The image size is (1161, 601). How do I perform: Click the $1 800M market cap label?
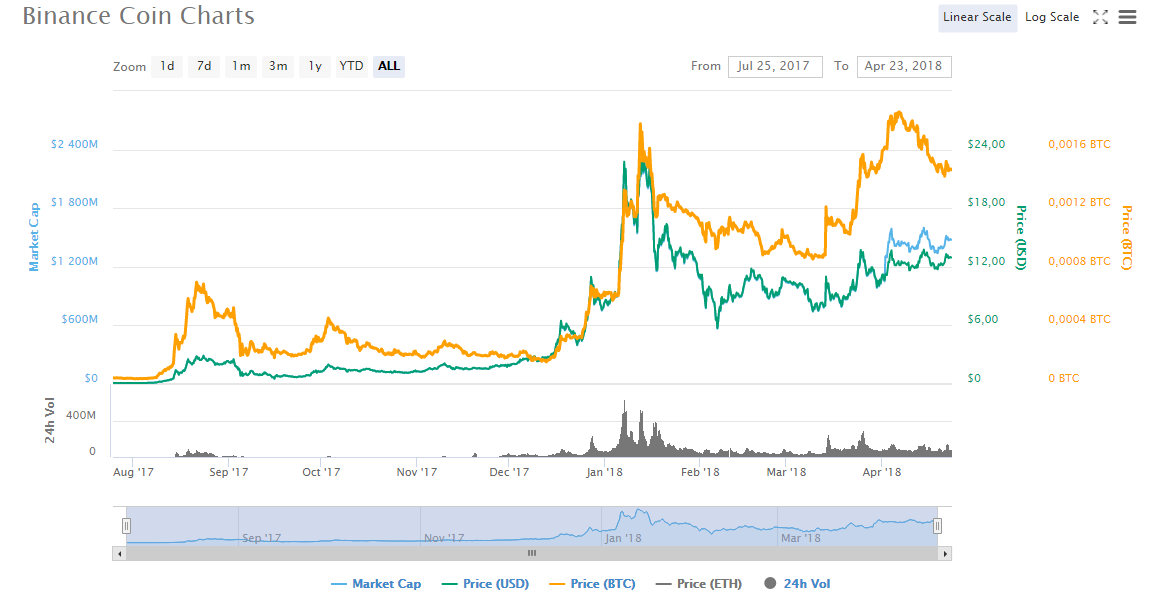74,203
